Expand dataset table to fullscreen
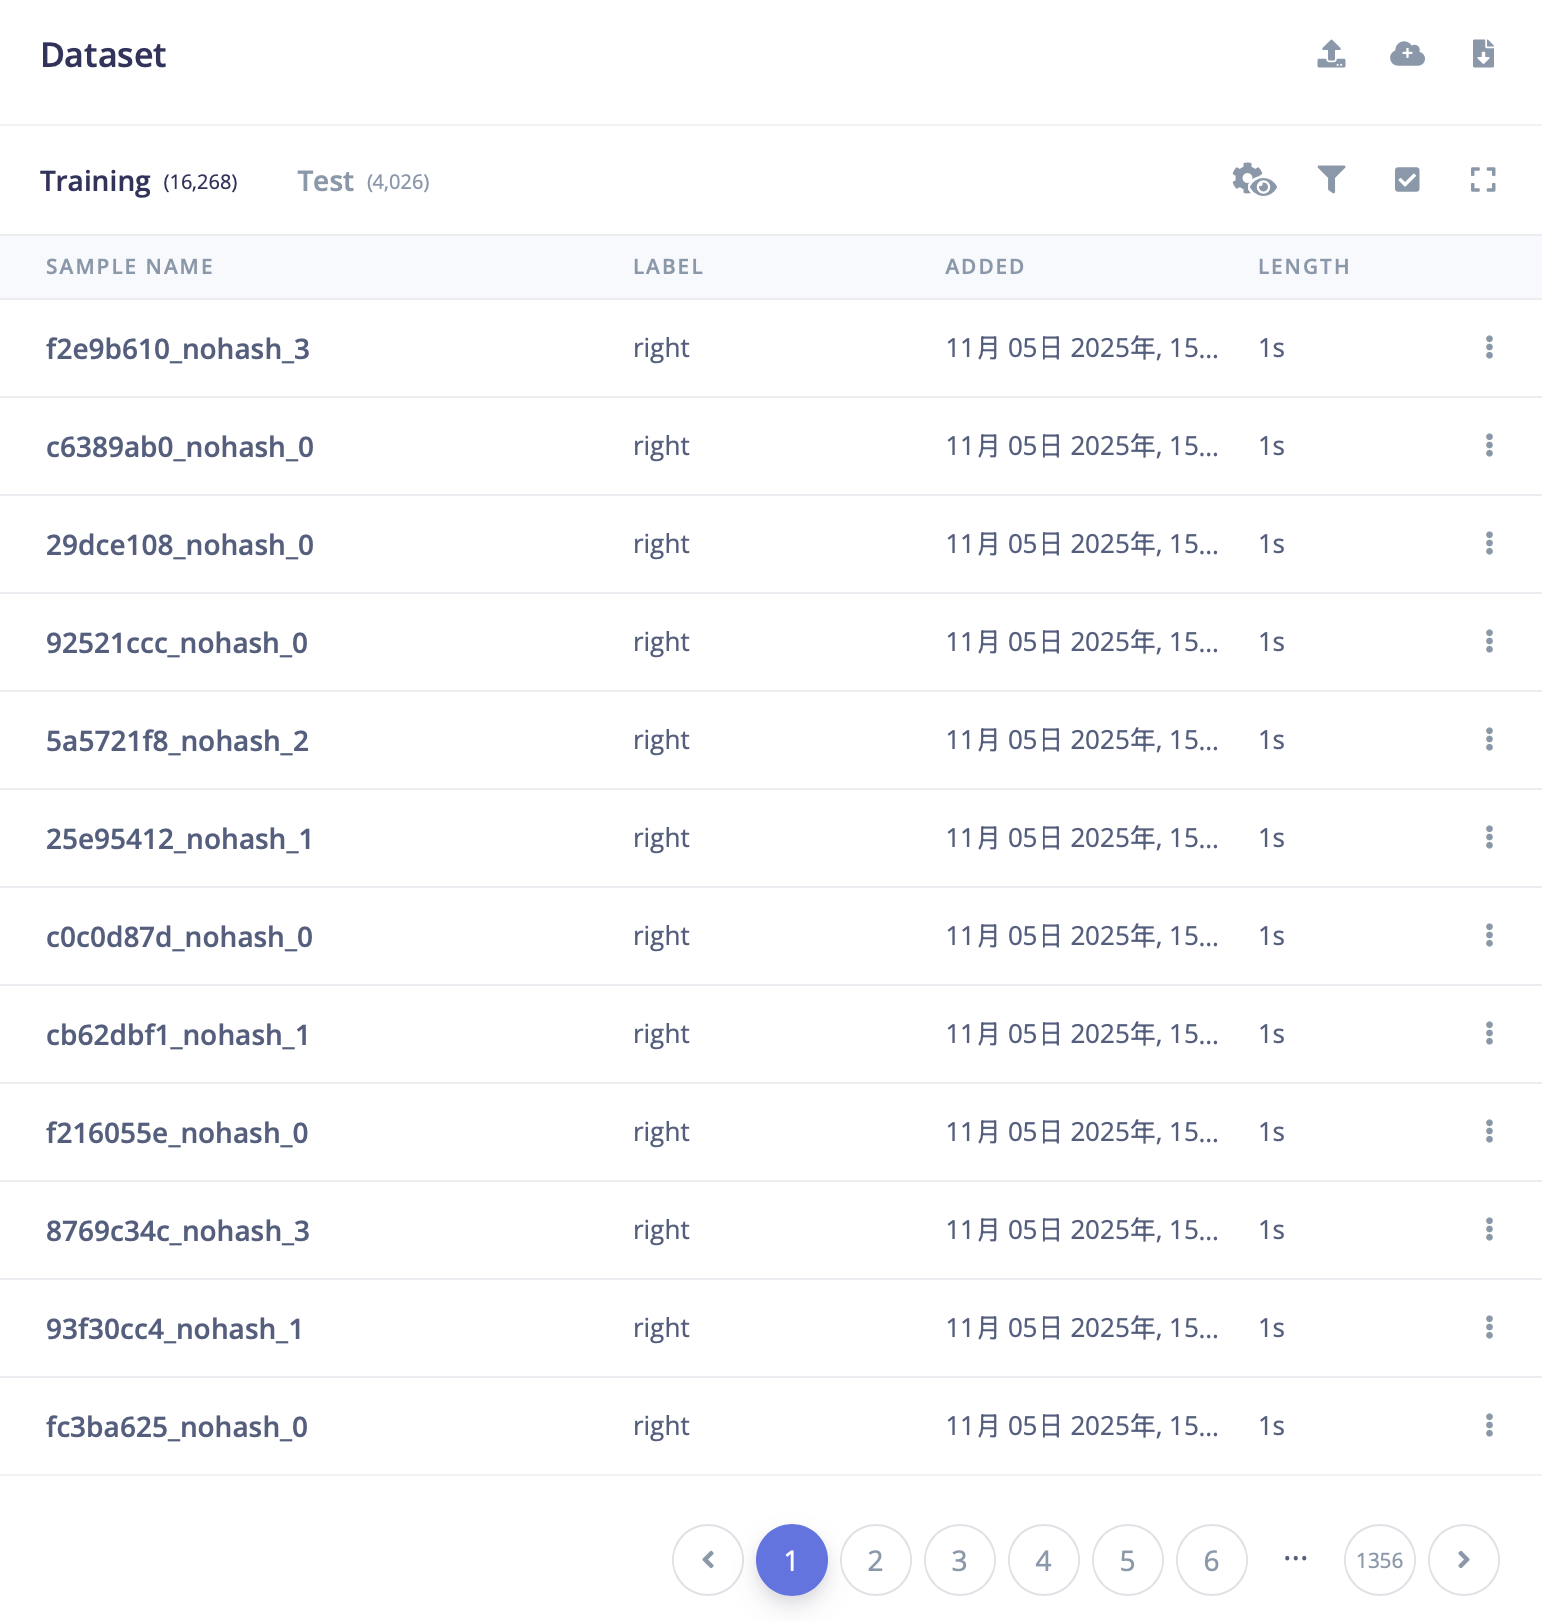The height and width of the screenshot is (1622, 1542). [x=1483, y=180]
